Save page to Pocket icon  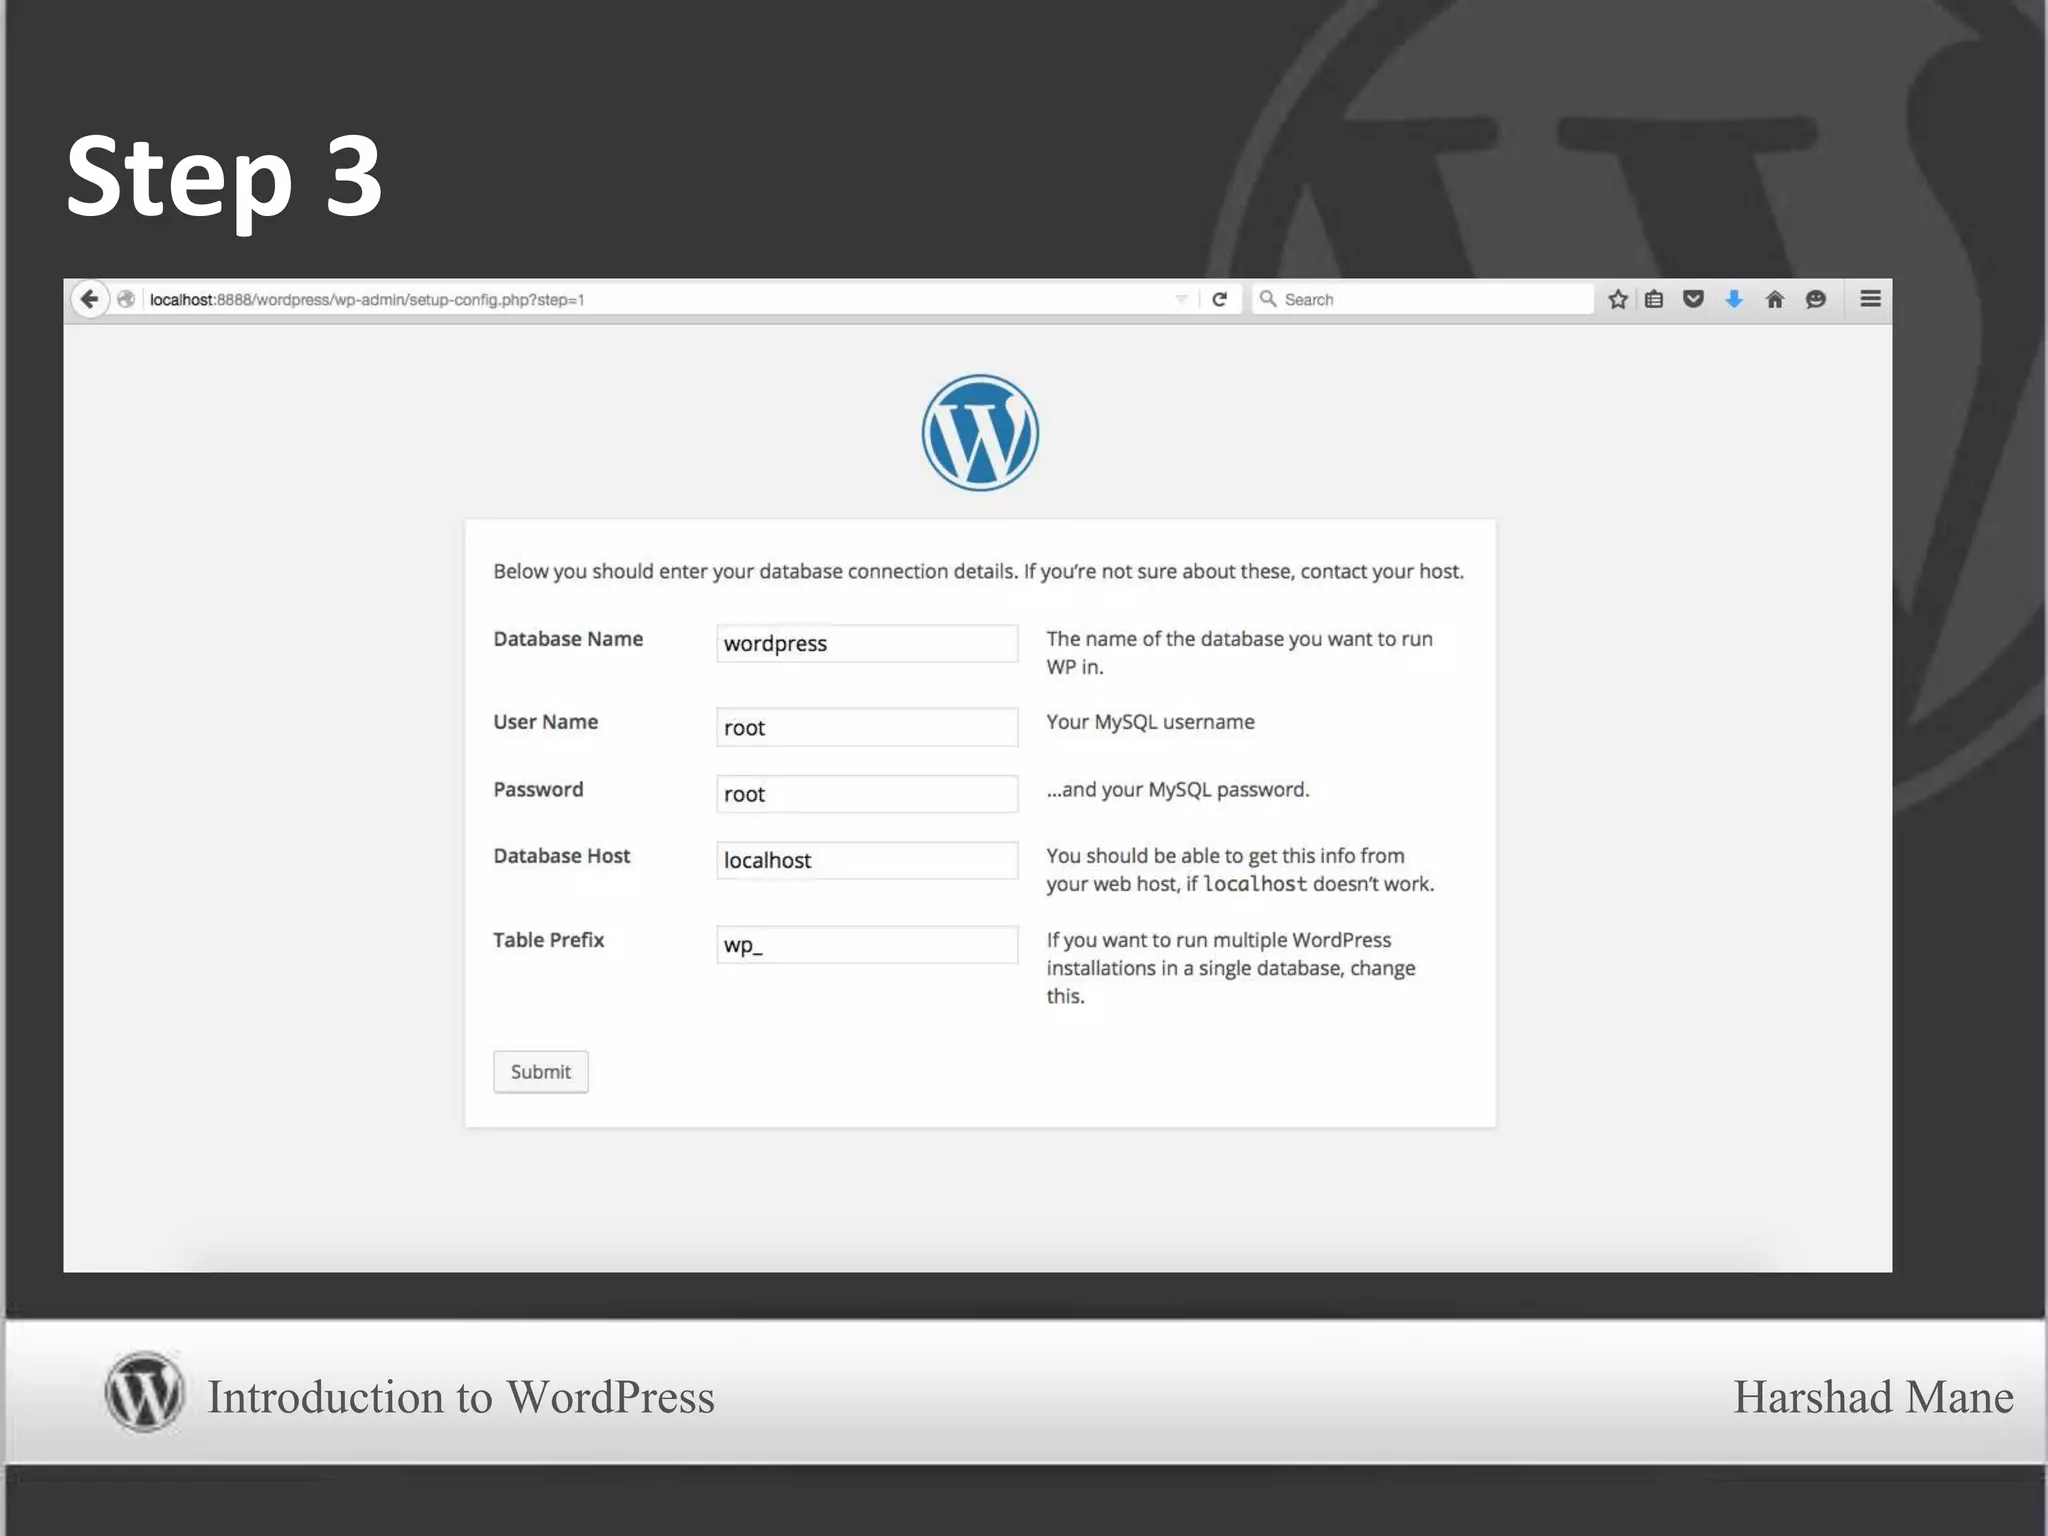point(1693,299)
